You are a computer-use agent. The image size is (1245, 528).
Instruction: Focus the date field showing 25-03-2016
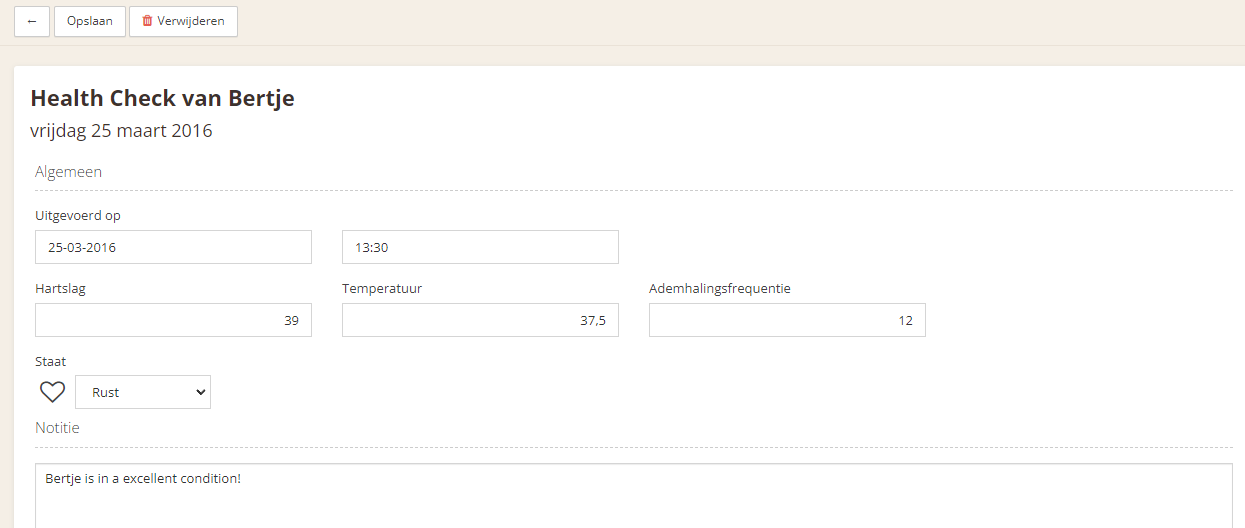[x=173, y=247]
